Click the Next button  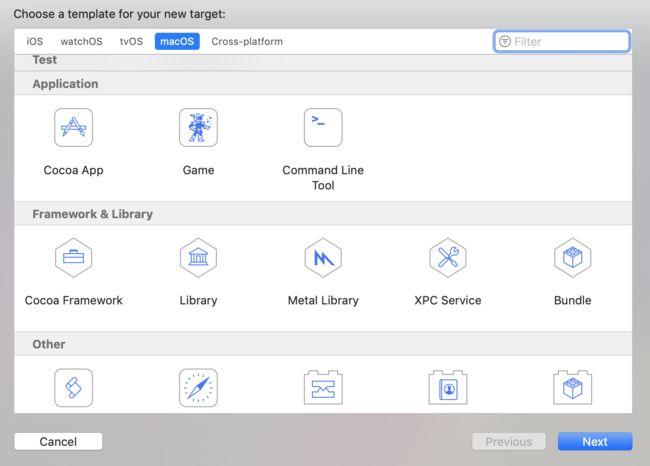(595, 442)
